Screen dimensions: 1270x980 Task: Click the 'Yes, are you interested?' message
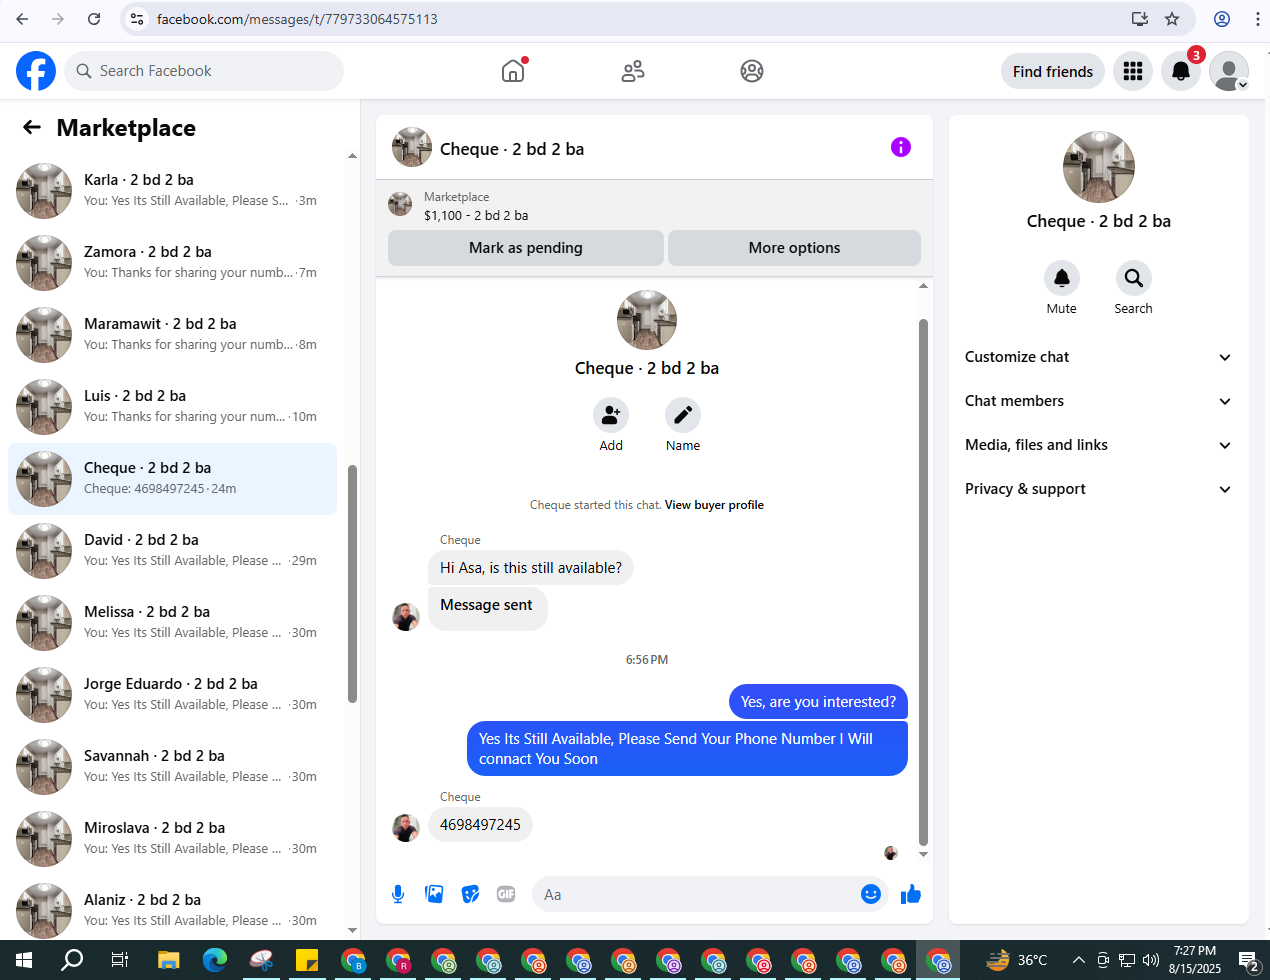[818, 702]
